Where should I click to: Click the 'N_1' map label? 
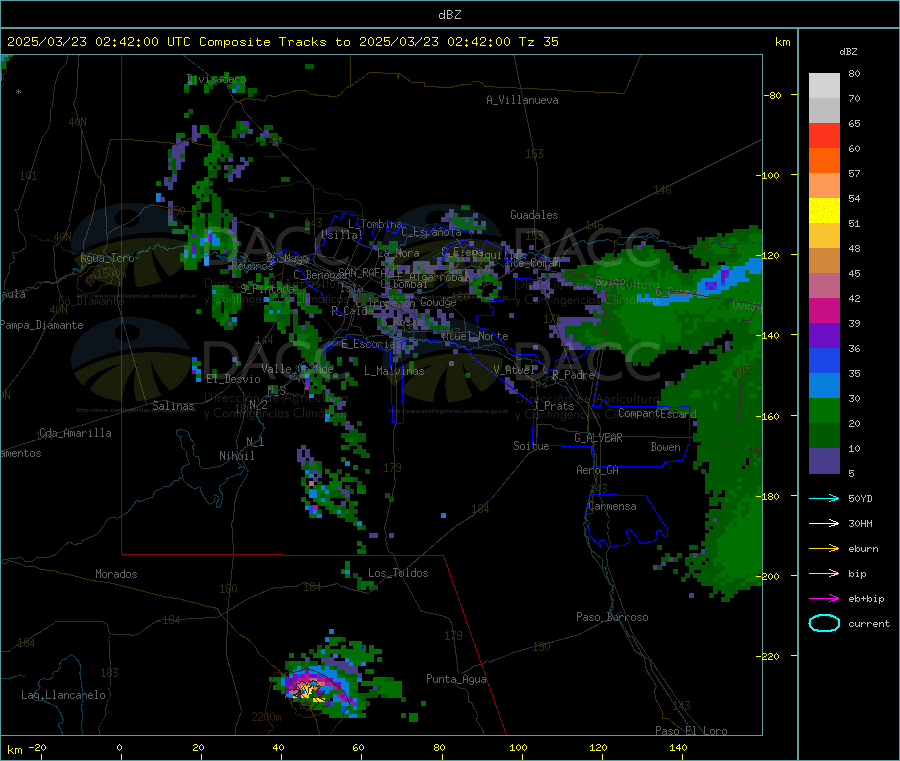click(x=255, y=441)
